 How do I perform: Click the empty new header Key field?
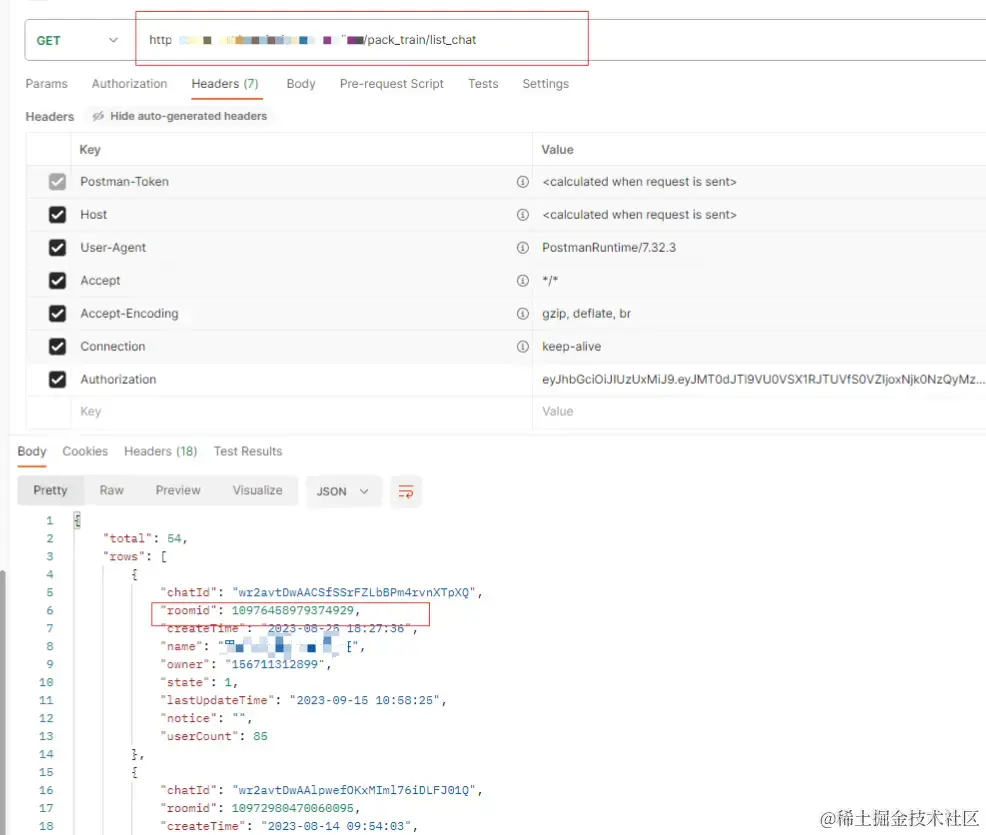[301, 411]
